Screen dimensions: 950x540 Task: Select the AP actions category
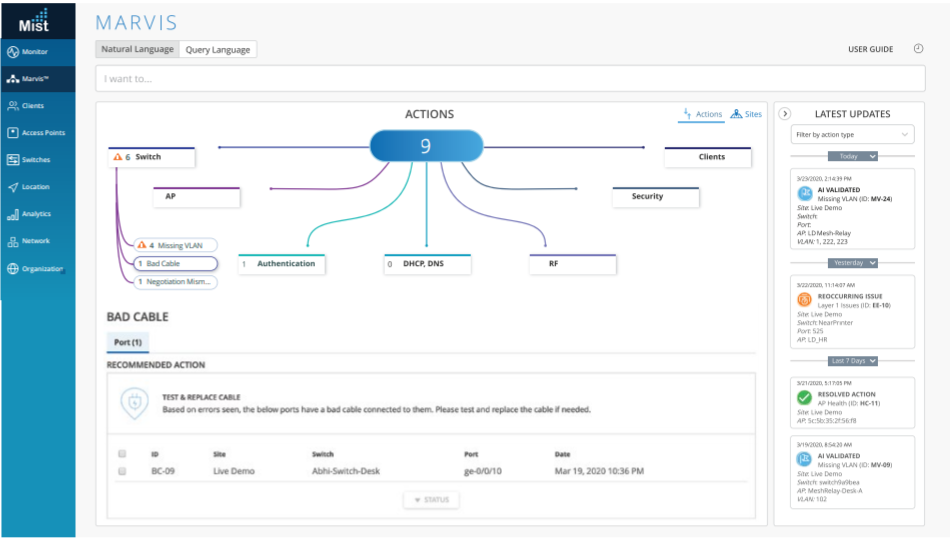click(197, 197)
